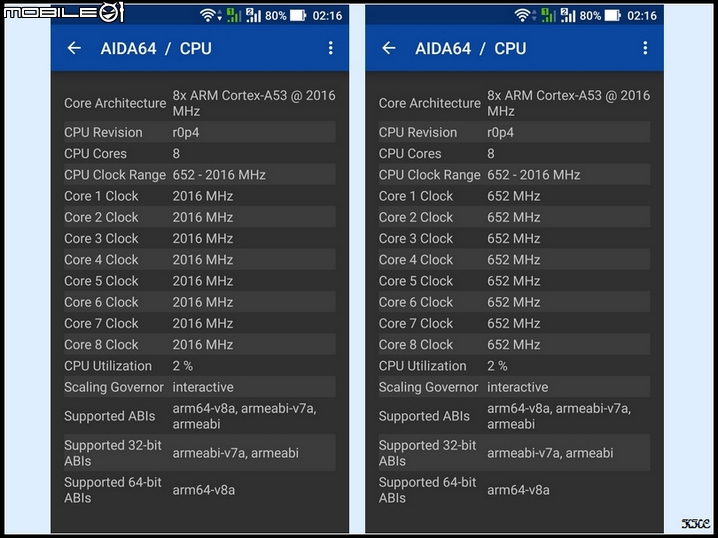Click CPU Utilization label on left phone

pos(108,366)
